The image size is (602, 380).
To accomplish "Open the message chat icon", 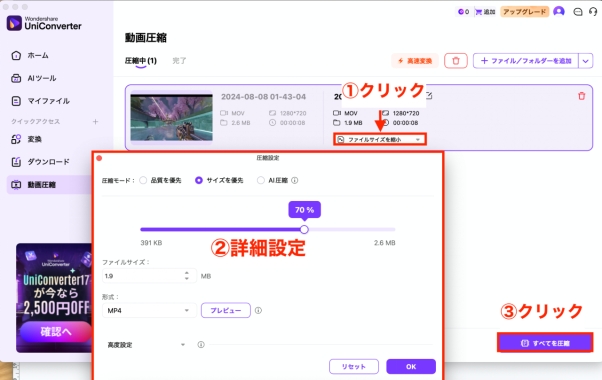I will (x=578, y=12).
